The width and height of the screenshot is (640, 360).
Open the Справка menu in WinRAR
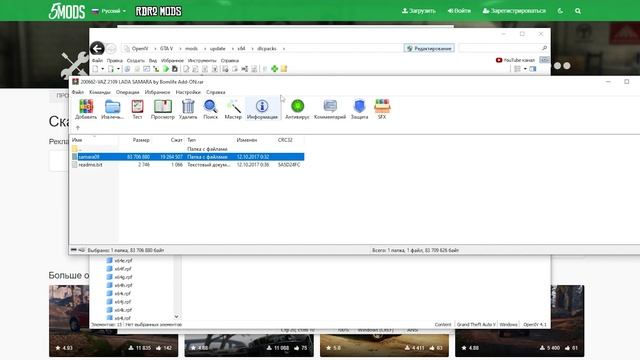(216, 92)
